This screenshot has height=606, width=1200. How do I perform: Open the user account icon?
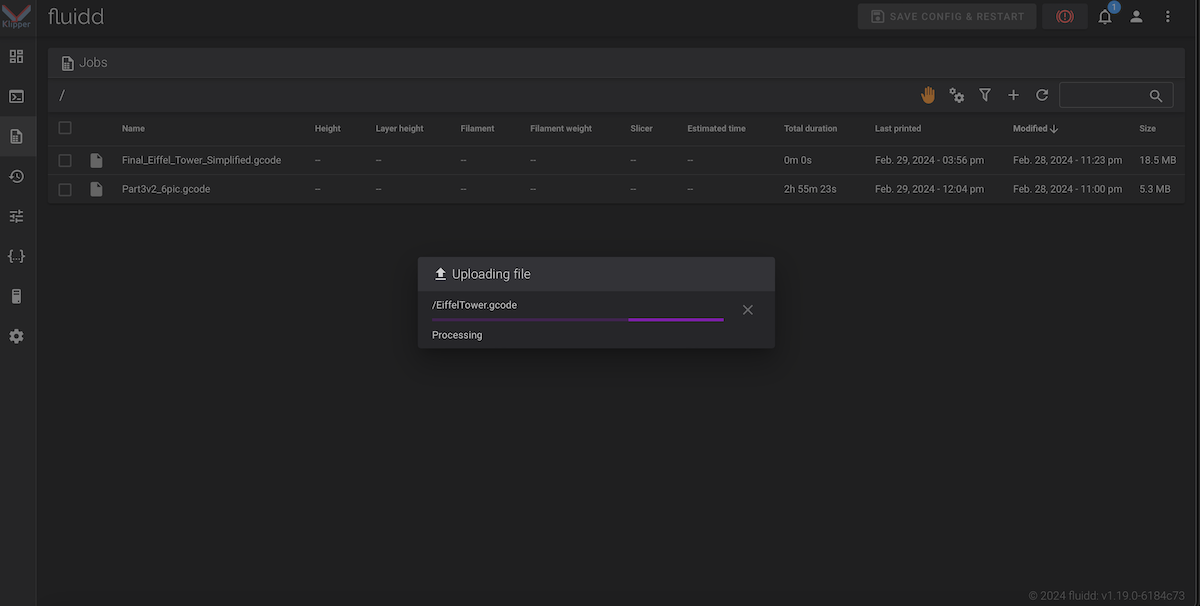tap(1136, 16)
